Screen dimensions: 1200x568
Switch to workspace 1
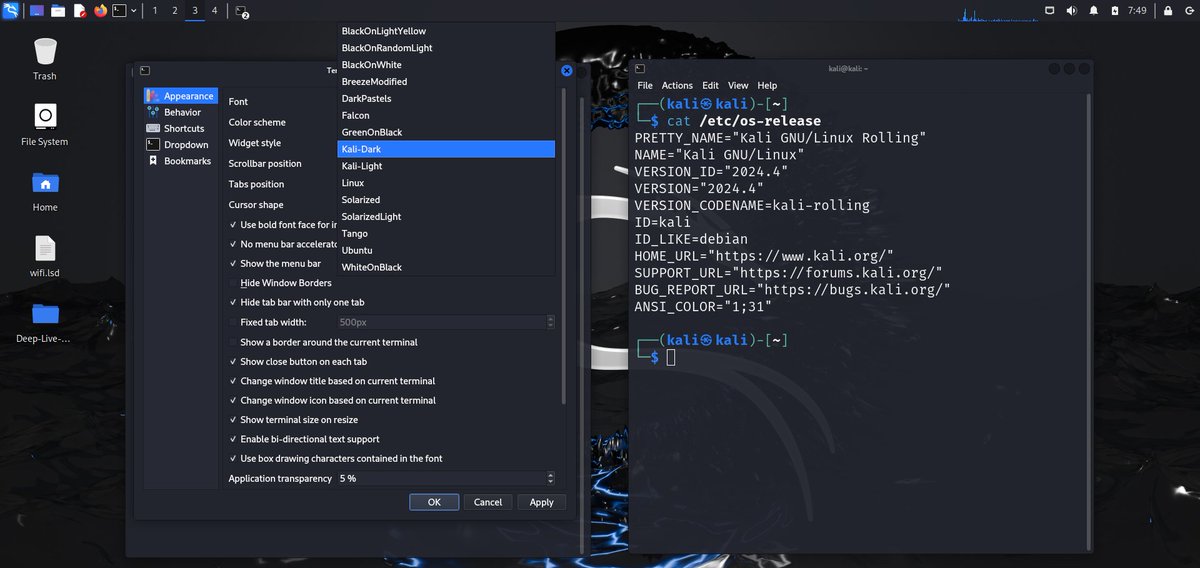pyautogui.click(x=155, y=10)
